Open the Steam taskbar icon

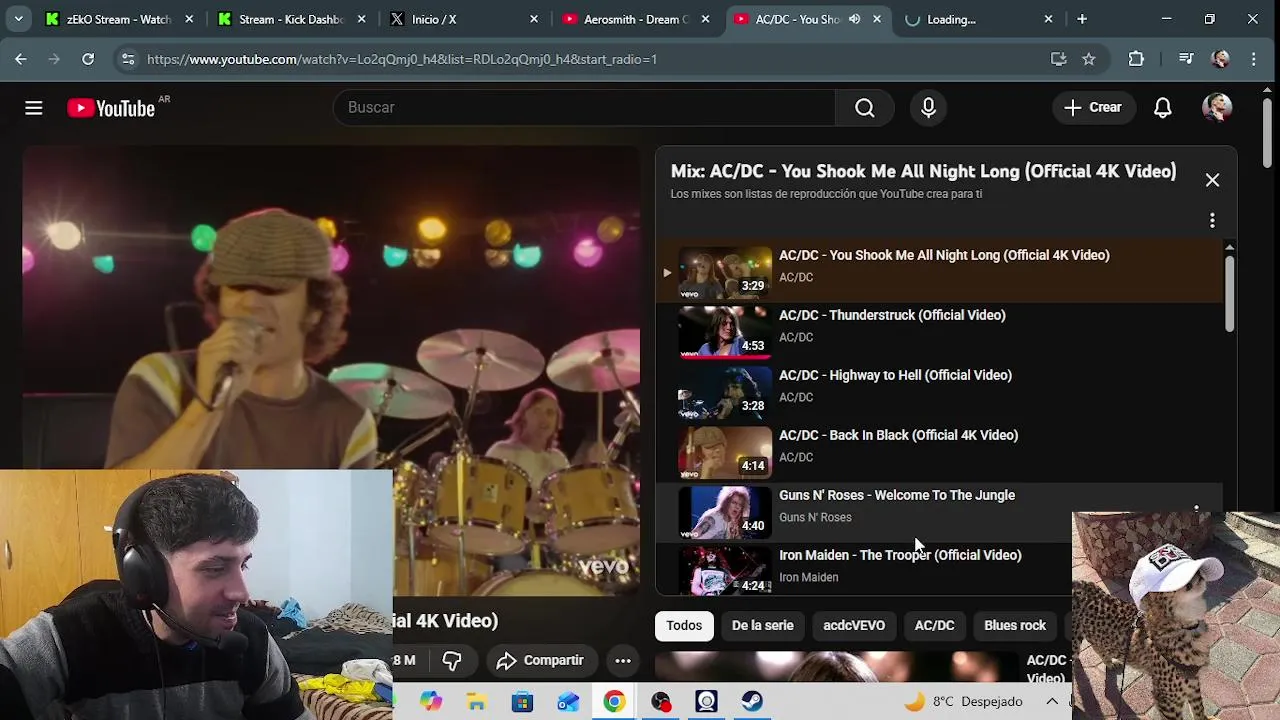click(x=752, y=702)
